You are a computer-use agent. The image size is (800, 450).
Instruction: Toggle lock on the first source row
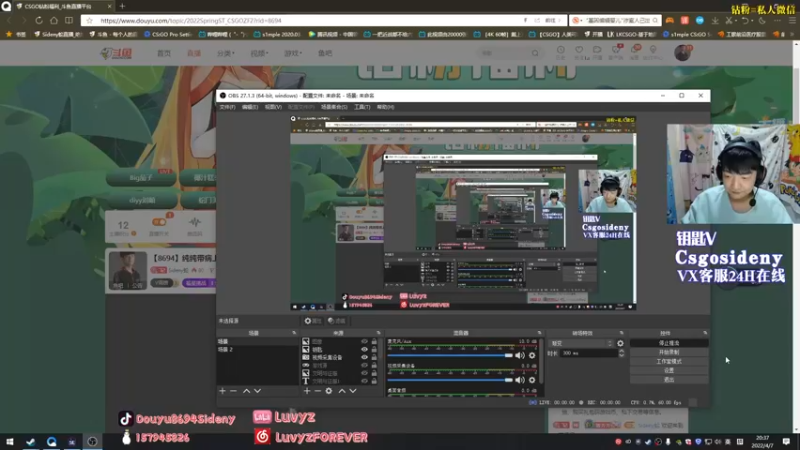[374, 341]
